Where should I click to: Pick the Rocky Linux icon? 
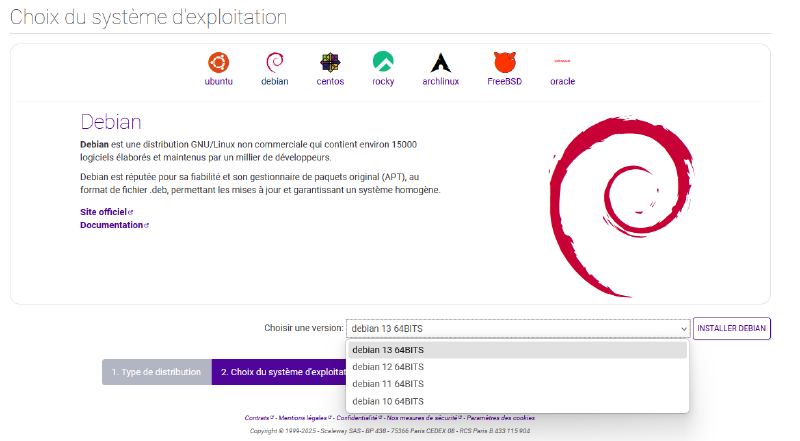click(383, 62)
